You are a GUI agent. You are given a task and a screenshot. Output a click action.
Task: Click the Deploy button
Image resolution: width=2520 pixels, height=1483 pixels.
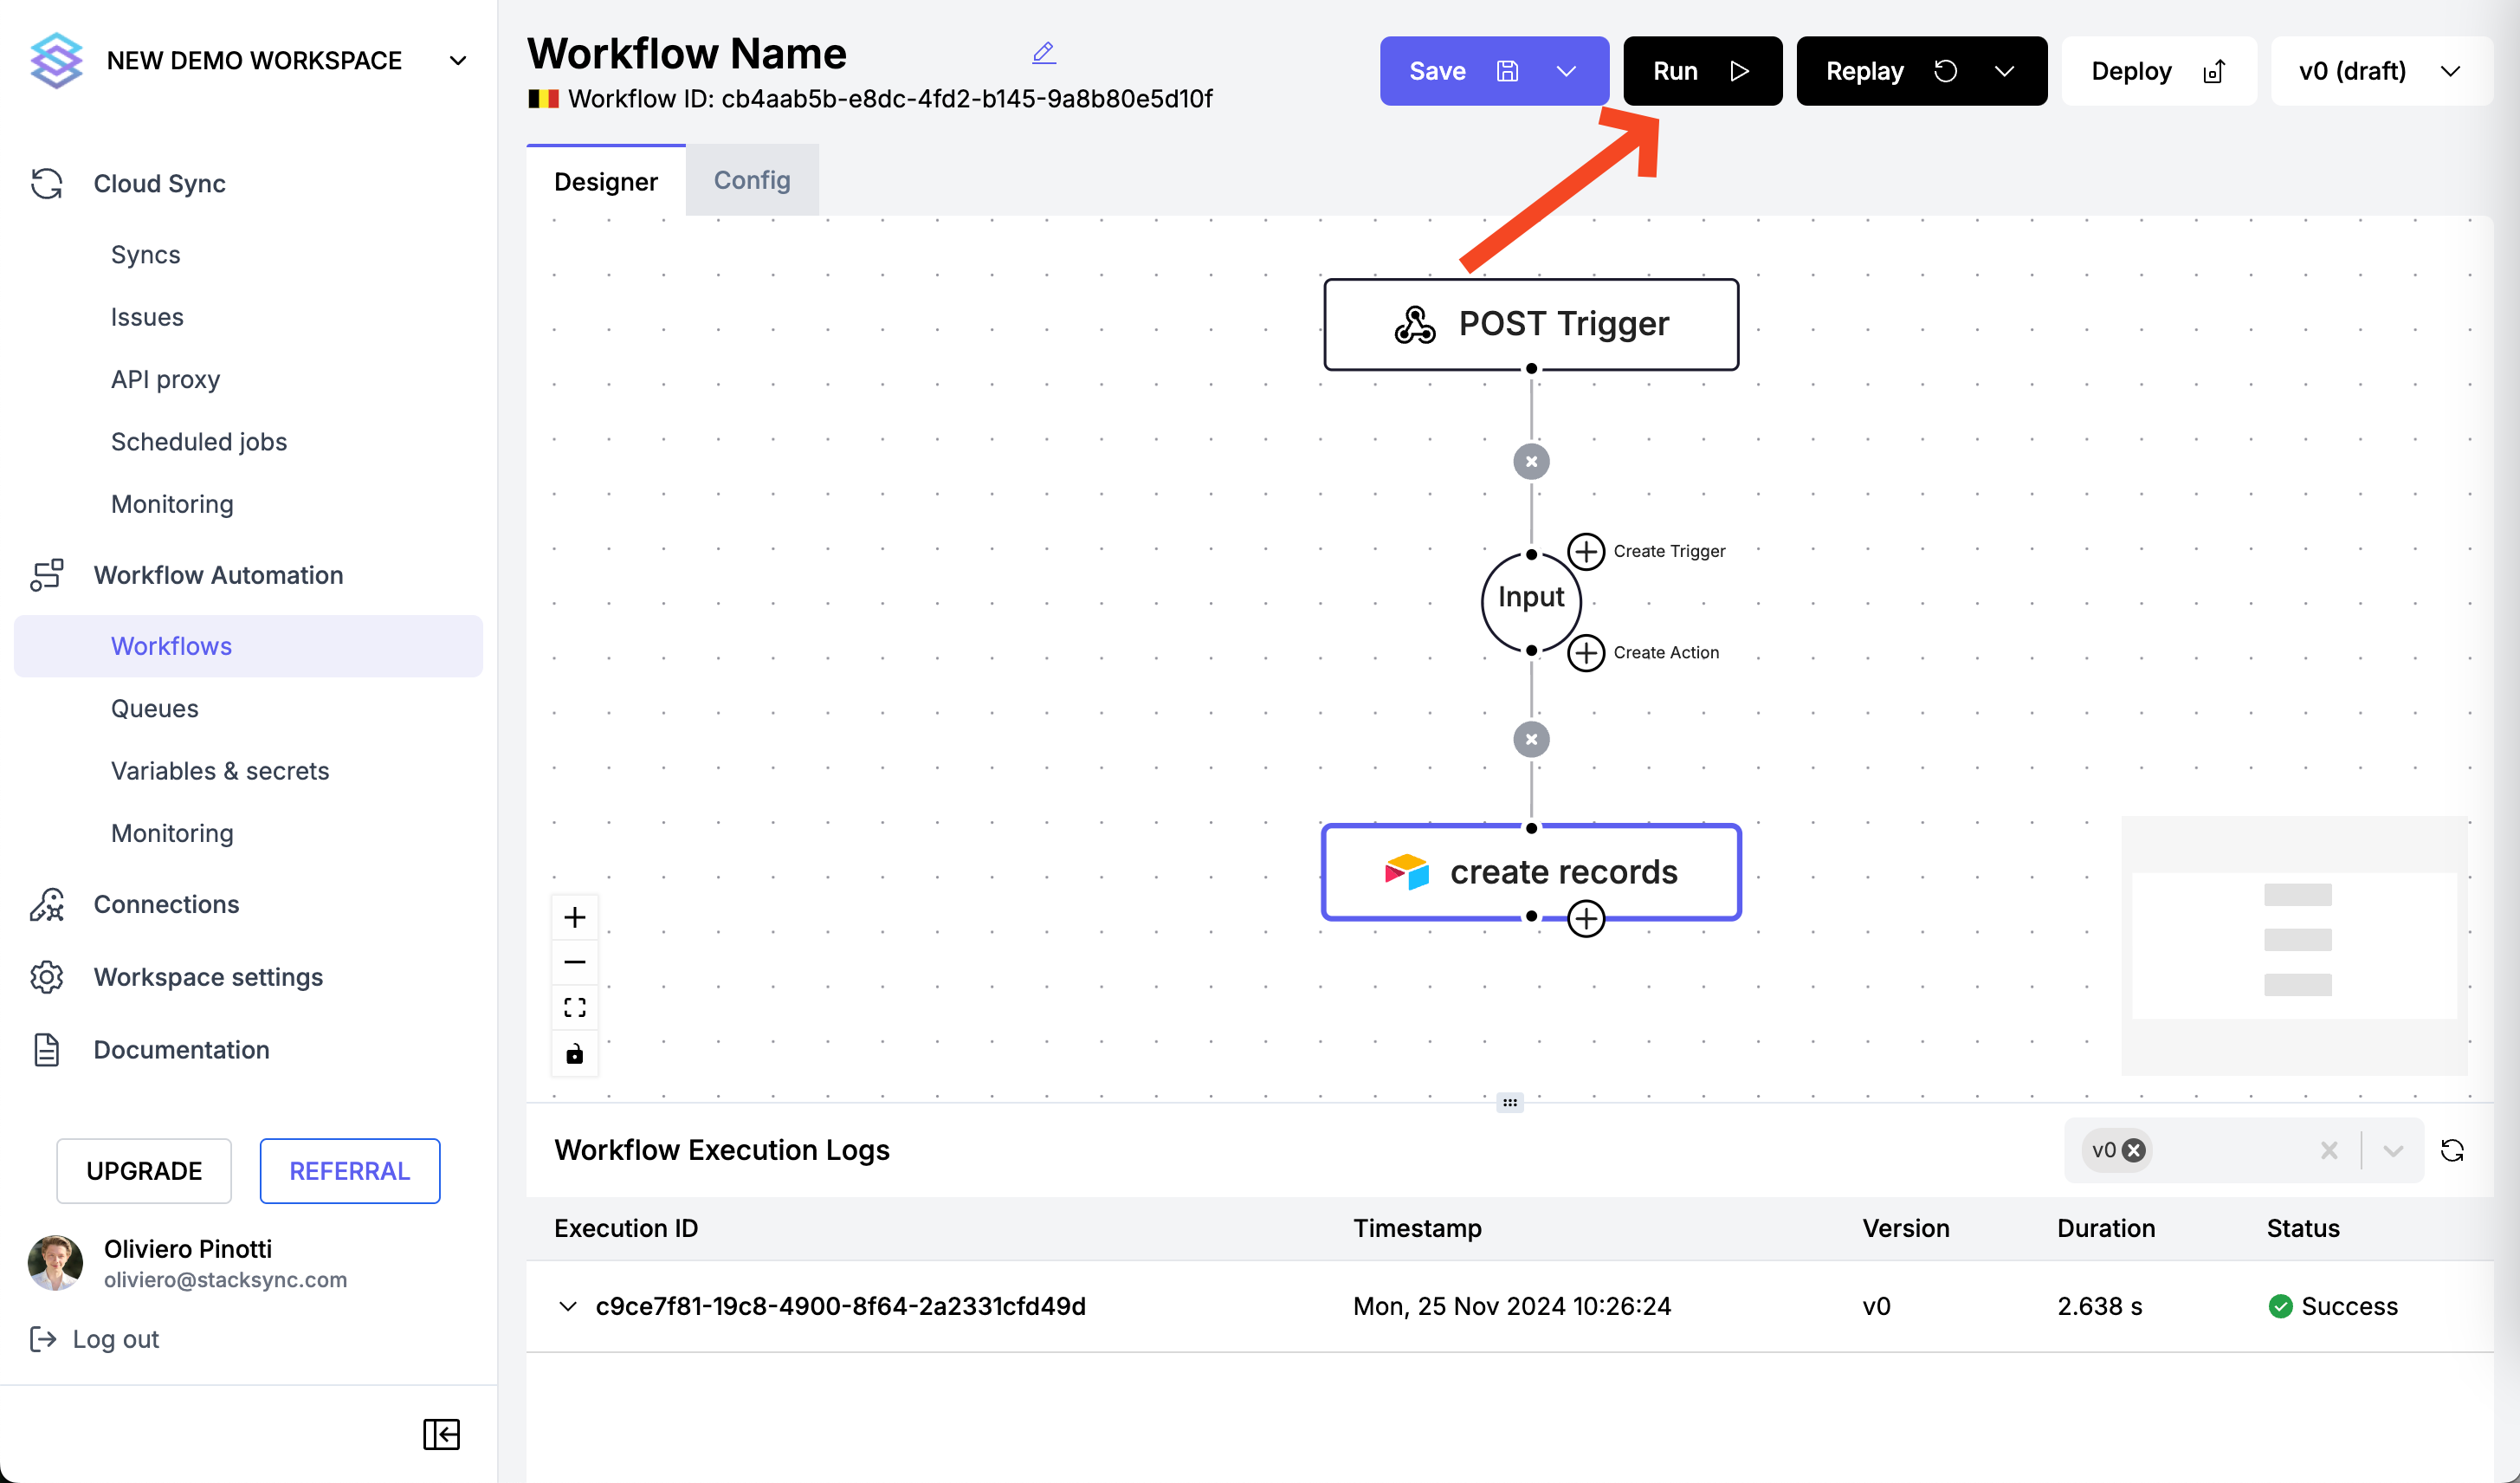(2157, 71)
